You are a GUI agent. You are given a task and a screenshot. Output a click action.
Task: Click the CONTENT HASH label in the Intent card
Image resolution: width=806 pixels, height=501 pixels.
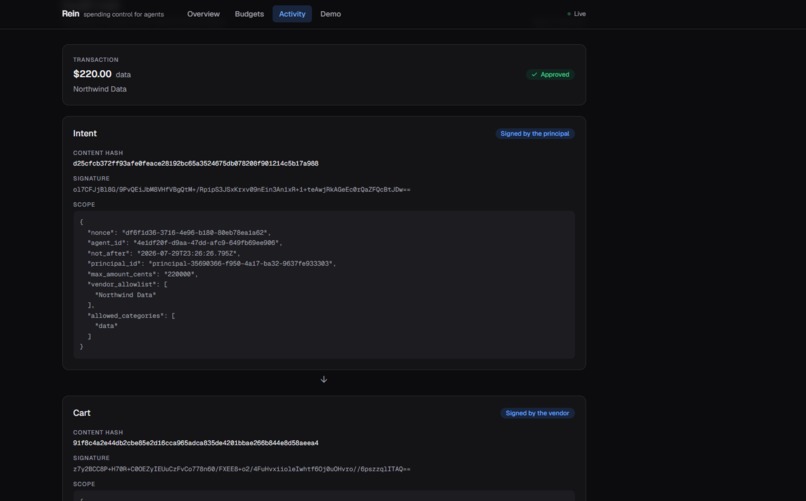coord(98,153)
